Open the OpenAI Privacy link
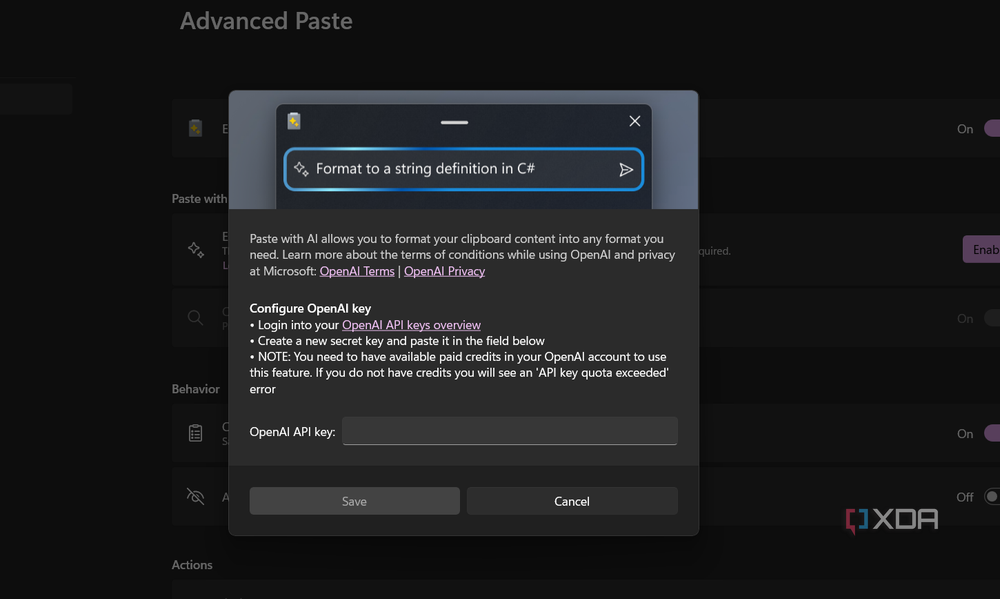The height and width of the screenshot is (599, 1000). tap(445, 271)
